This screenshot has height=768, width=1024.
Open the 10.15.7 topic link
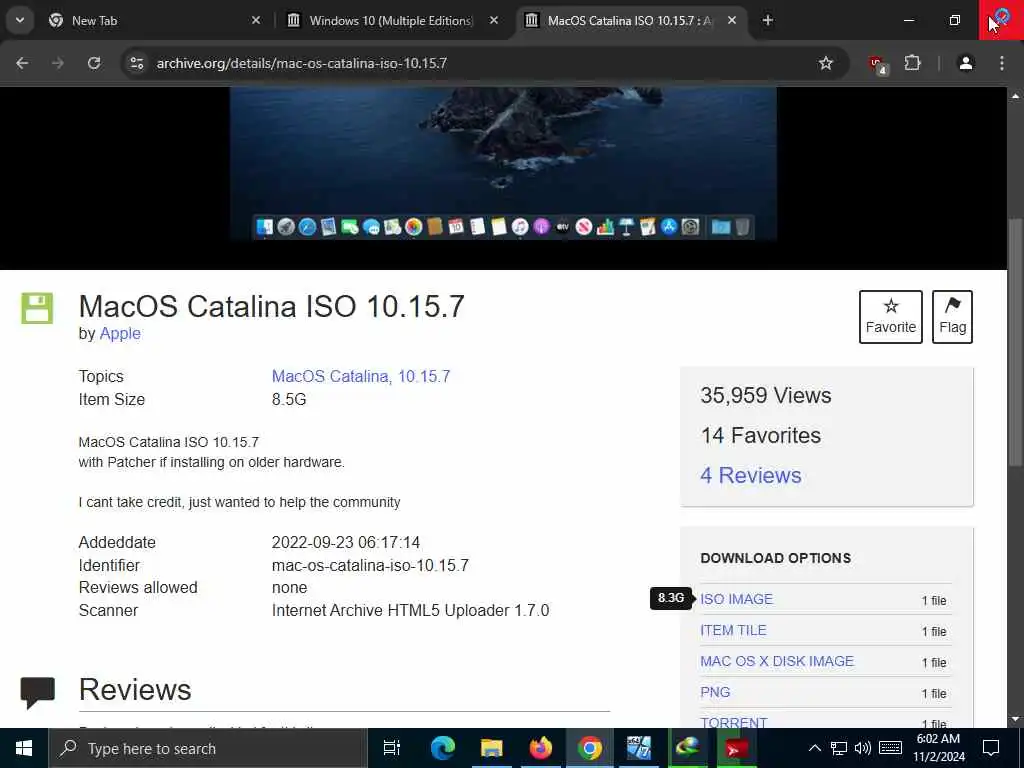point(424,376)
